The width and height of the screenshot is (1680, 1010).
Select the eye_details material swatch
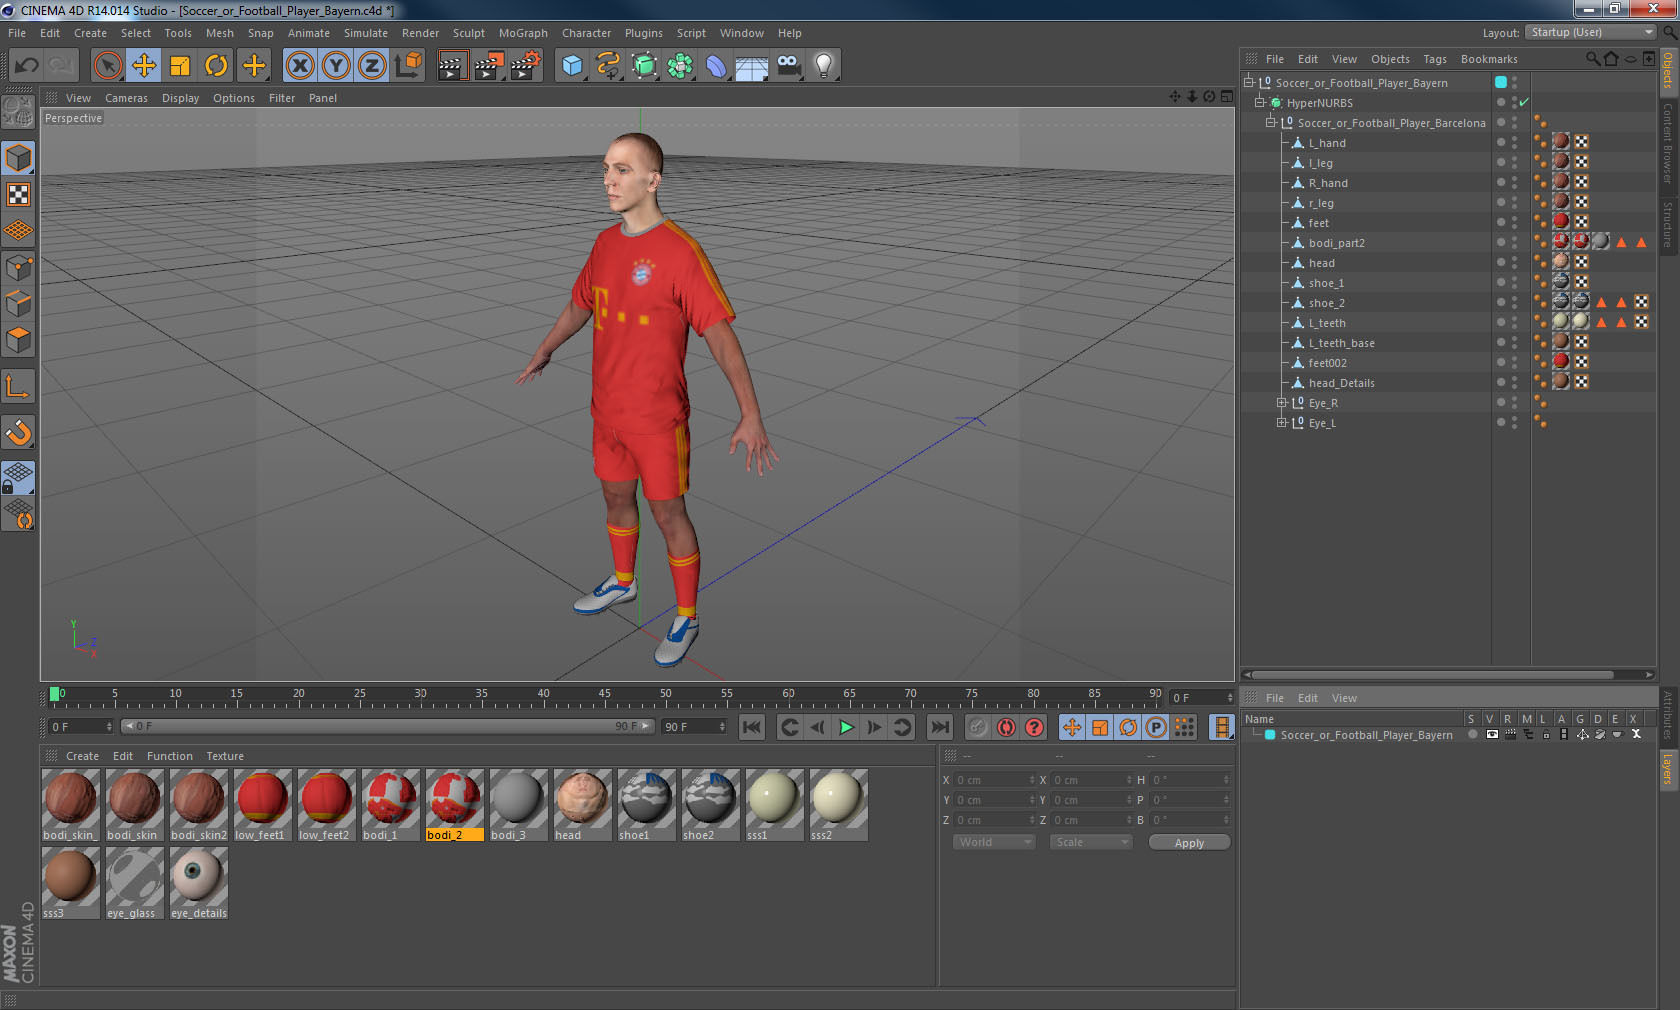point(198,883)
